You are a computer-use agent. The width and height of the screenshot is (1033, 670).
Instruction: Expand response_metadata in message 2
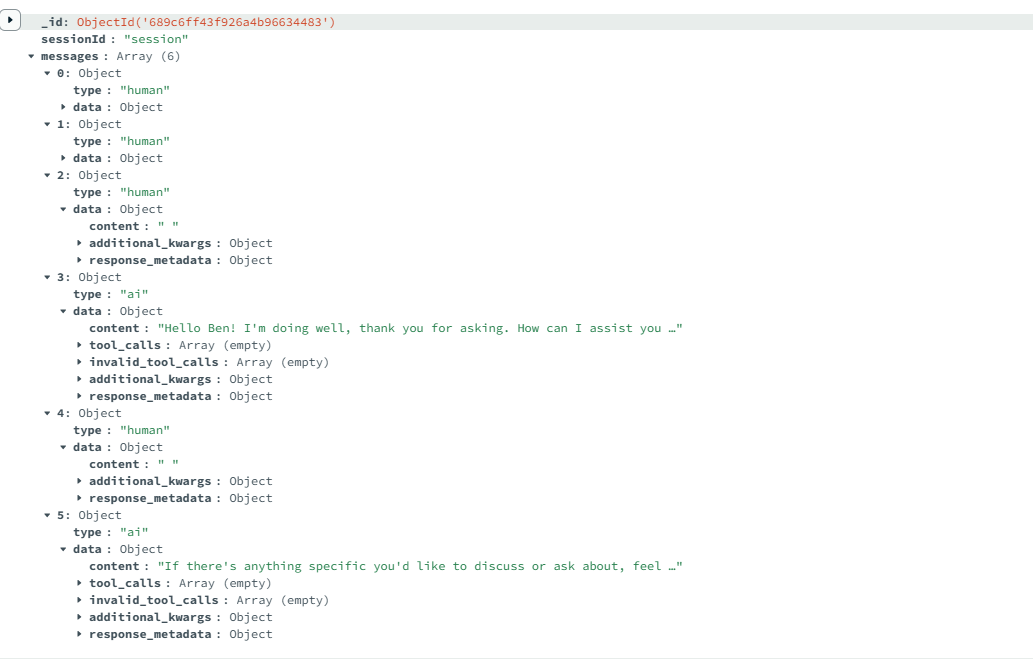[x=80, y=260]
